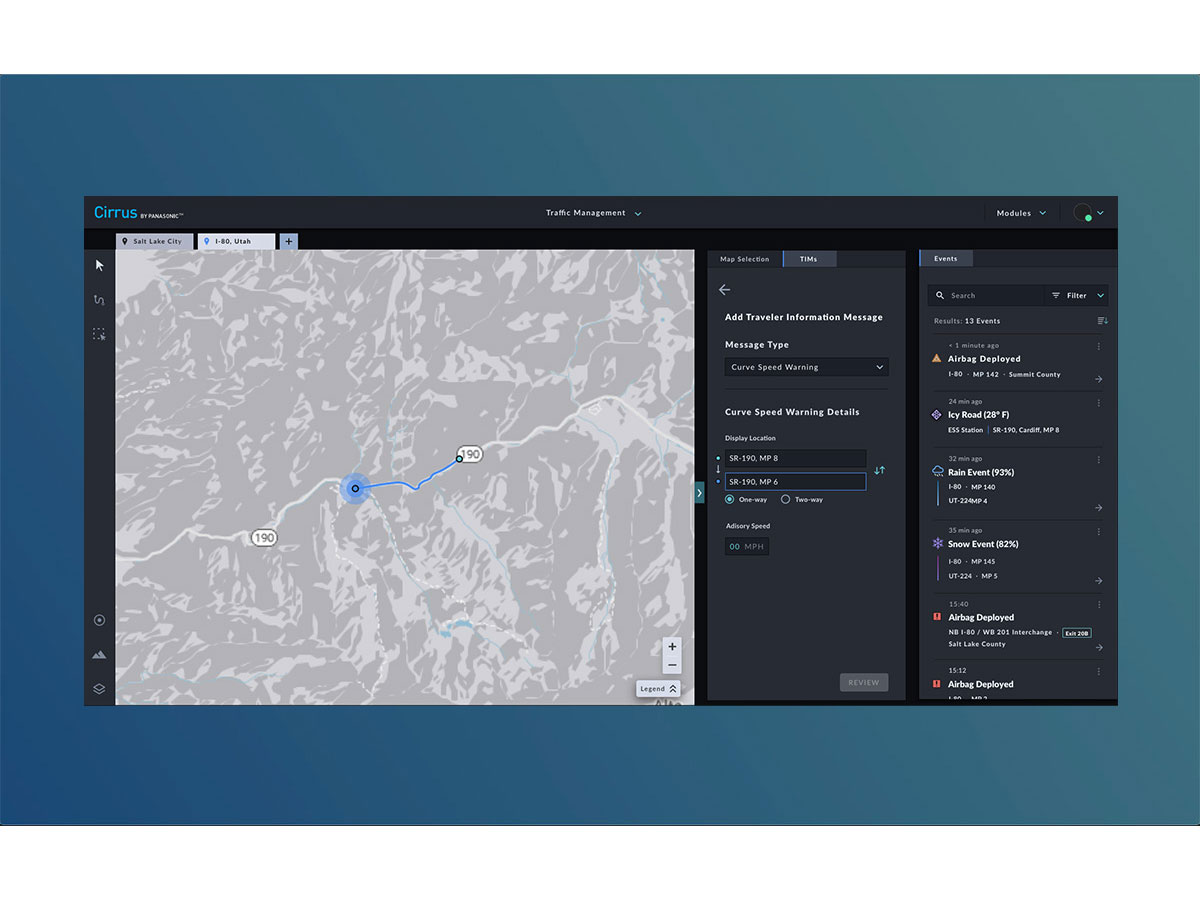Select the One-way radio option

pos(730,499)
